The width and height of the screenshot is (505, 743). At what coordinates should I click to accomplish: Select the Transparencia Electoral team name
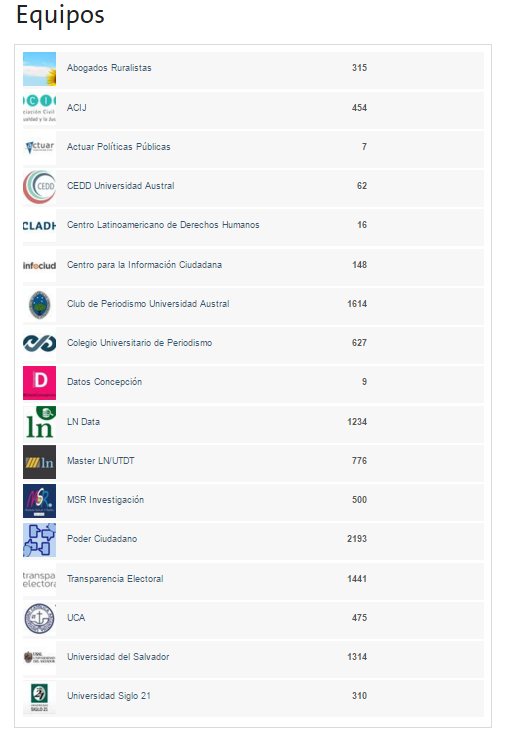click(x=115, y=579)
